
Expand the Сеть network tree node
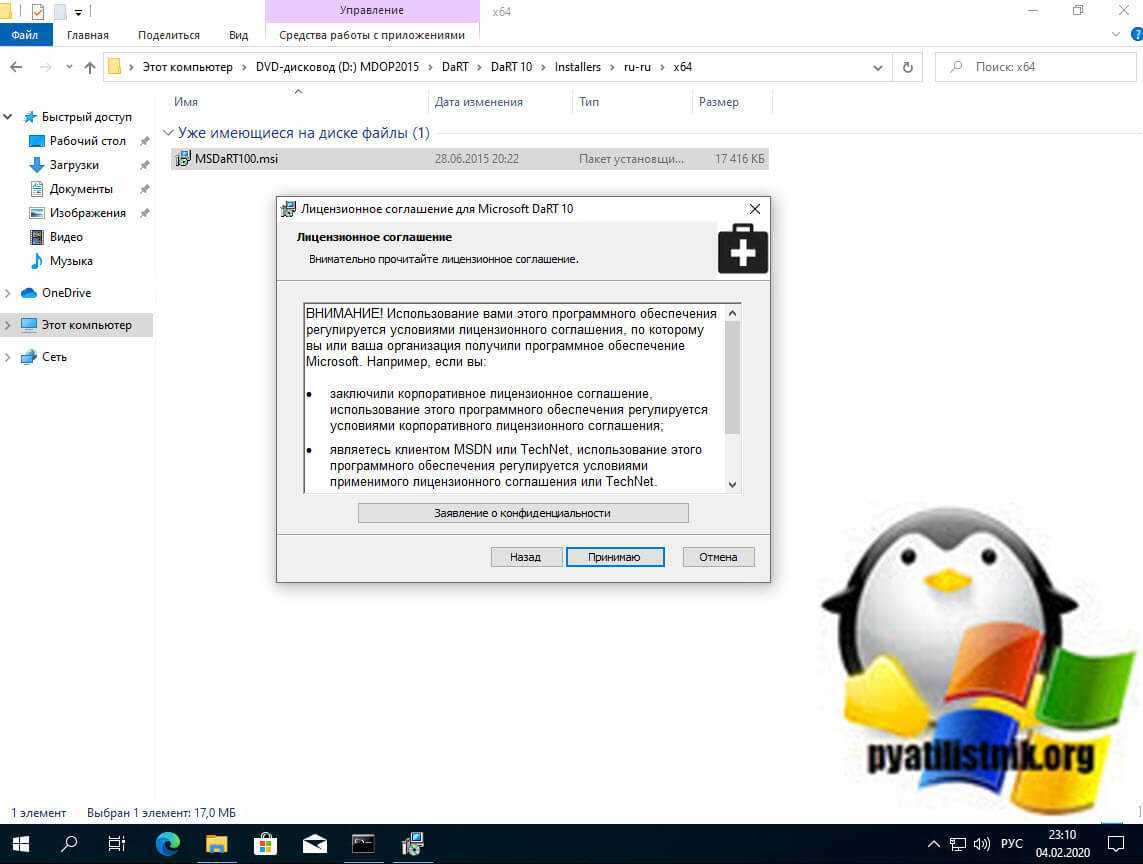click(8, 357)
